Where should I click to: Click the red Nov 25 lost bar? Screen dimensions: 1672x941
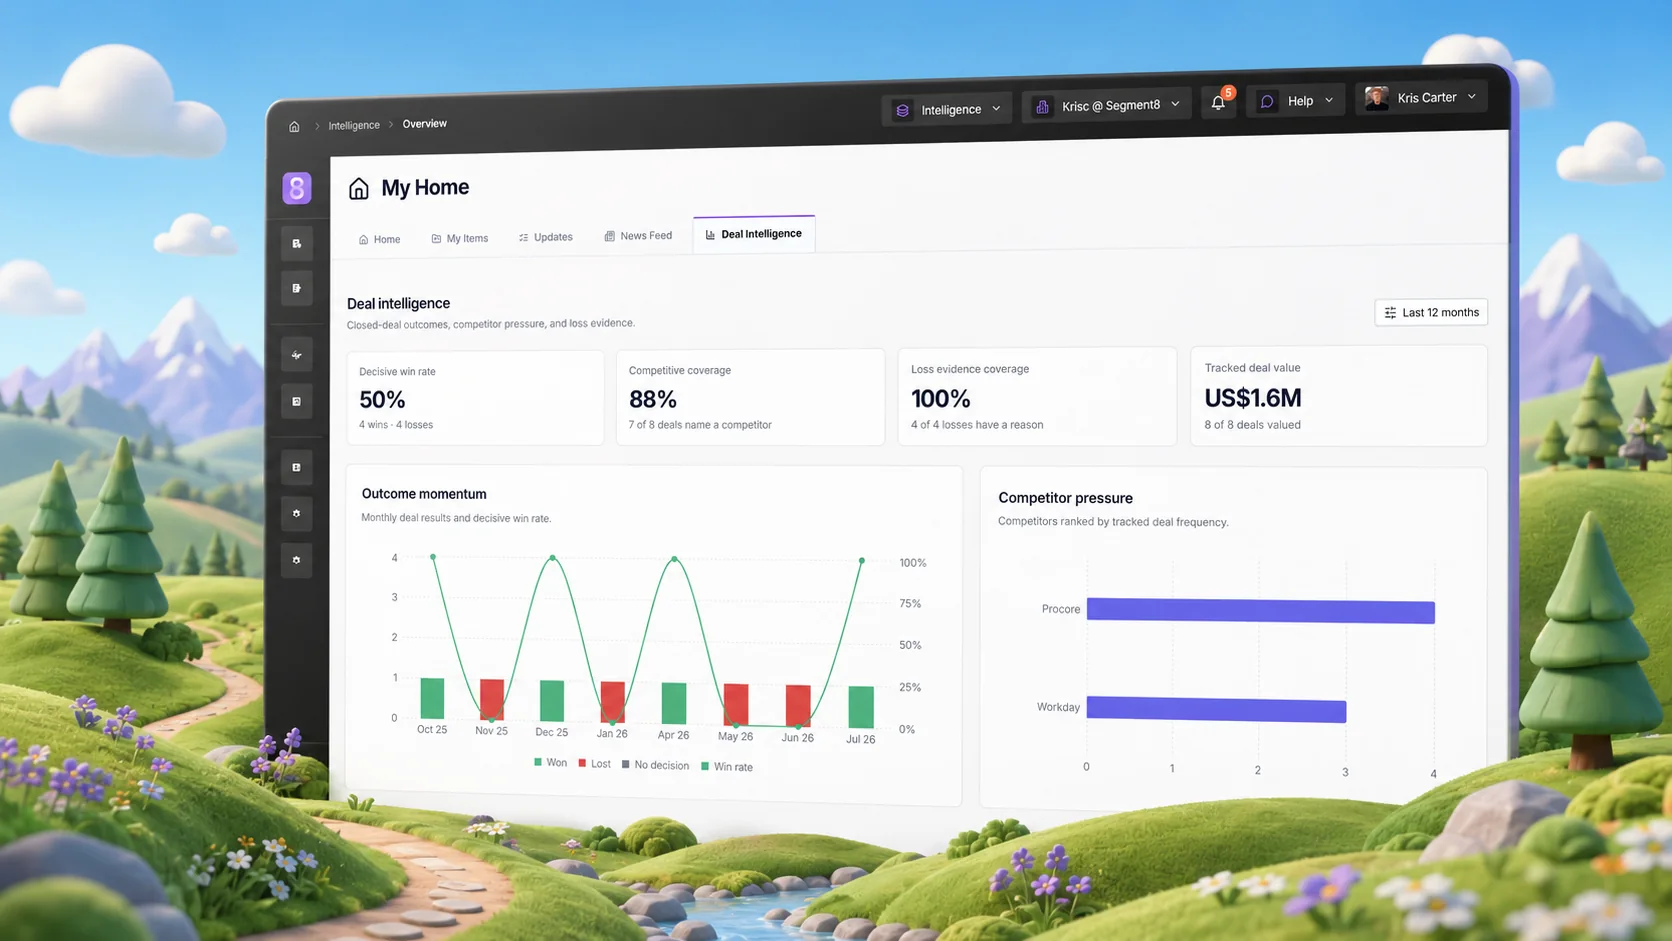[x=492, y=699]
